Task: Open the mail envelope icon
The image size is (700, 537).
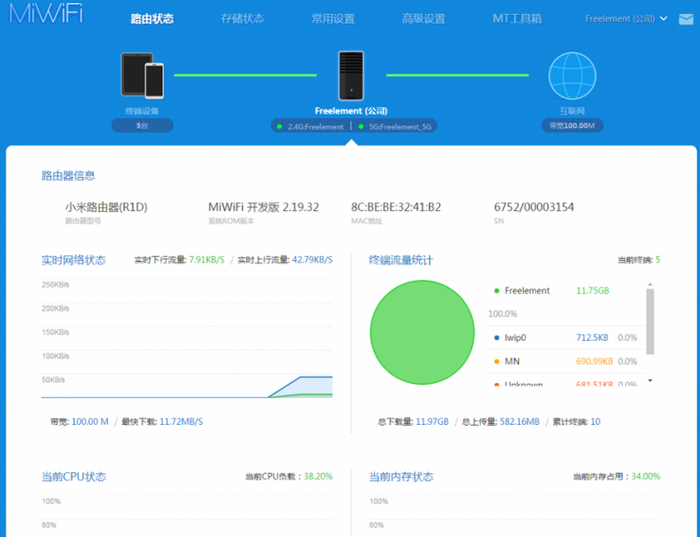Action: click(686, 19)
